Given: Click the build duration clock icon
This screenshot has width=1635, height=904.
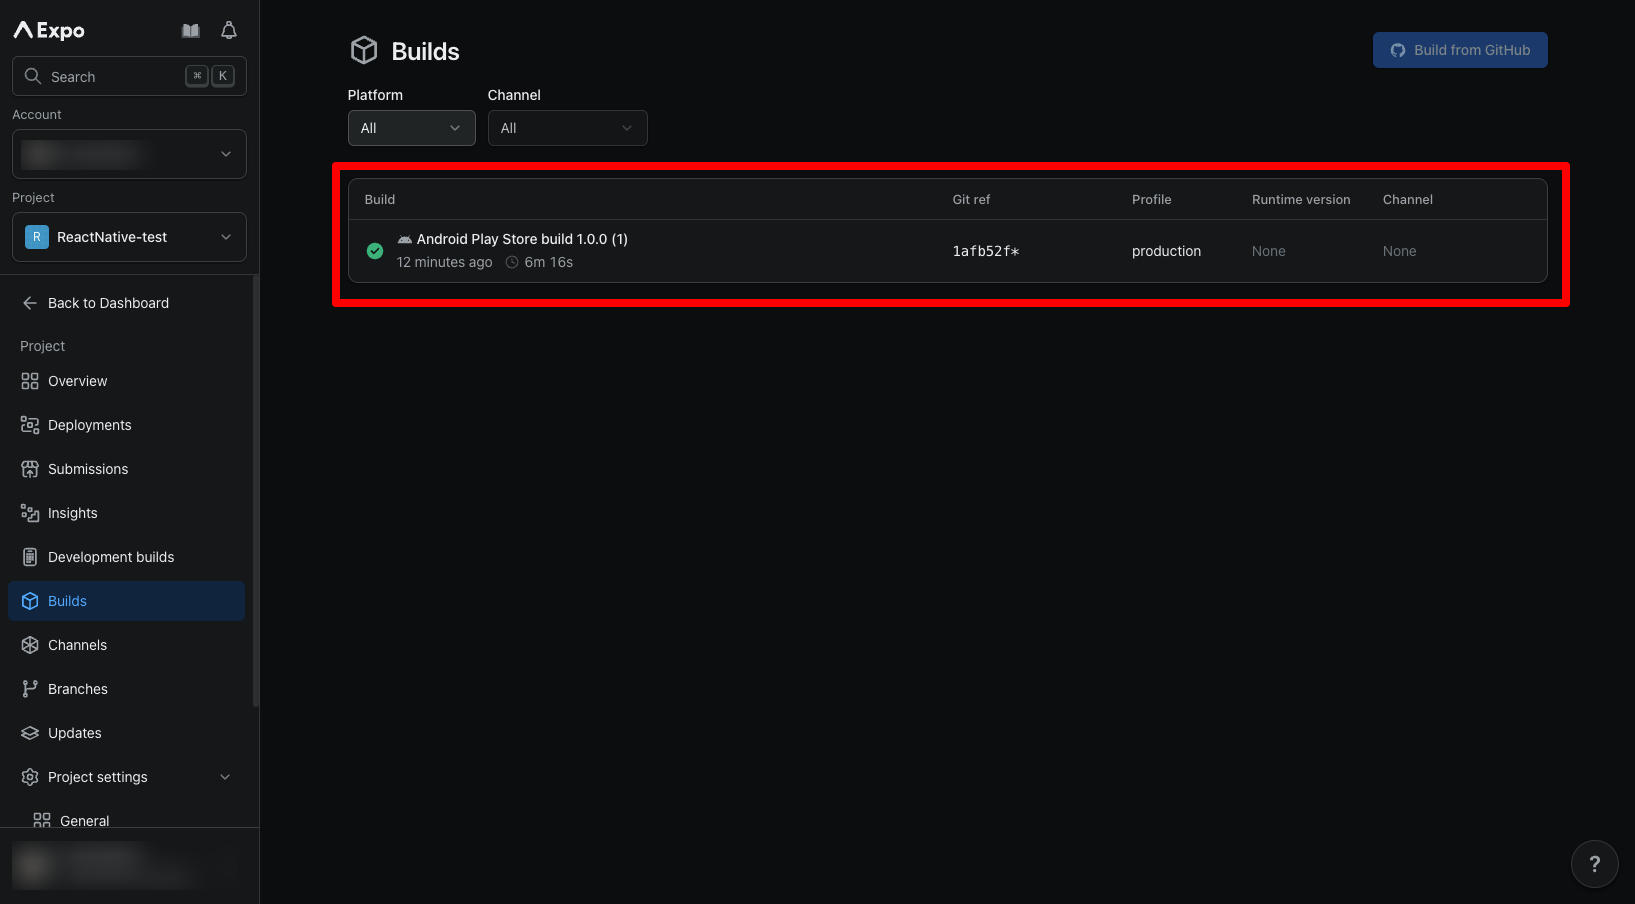Looking at the screenshot, I should 512,262.
